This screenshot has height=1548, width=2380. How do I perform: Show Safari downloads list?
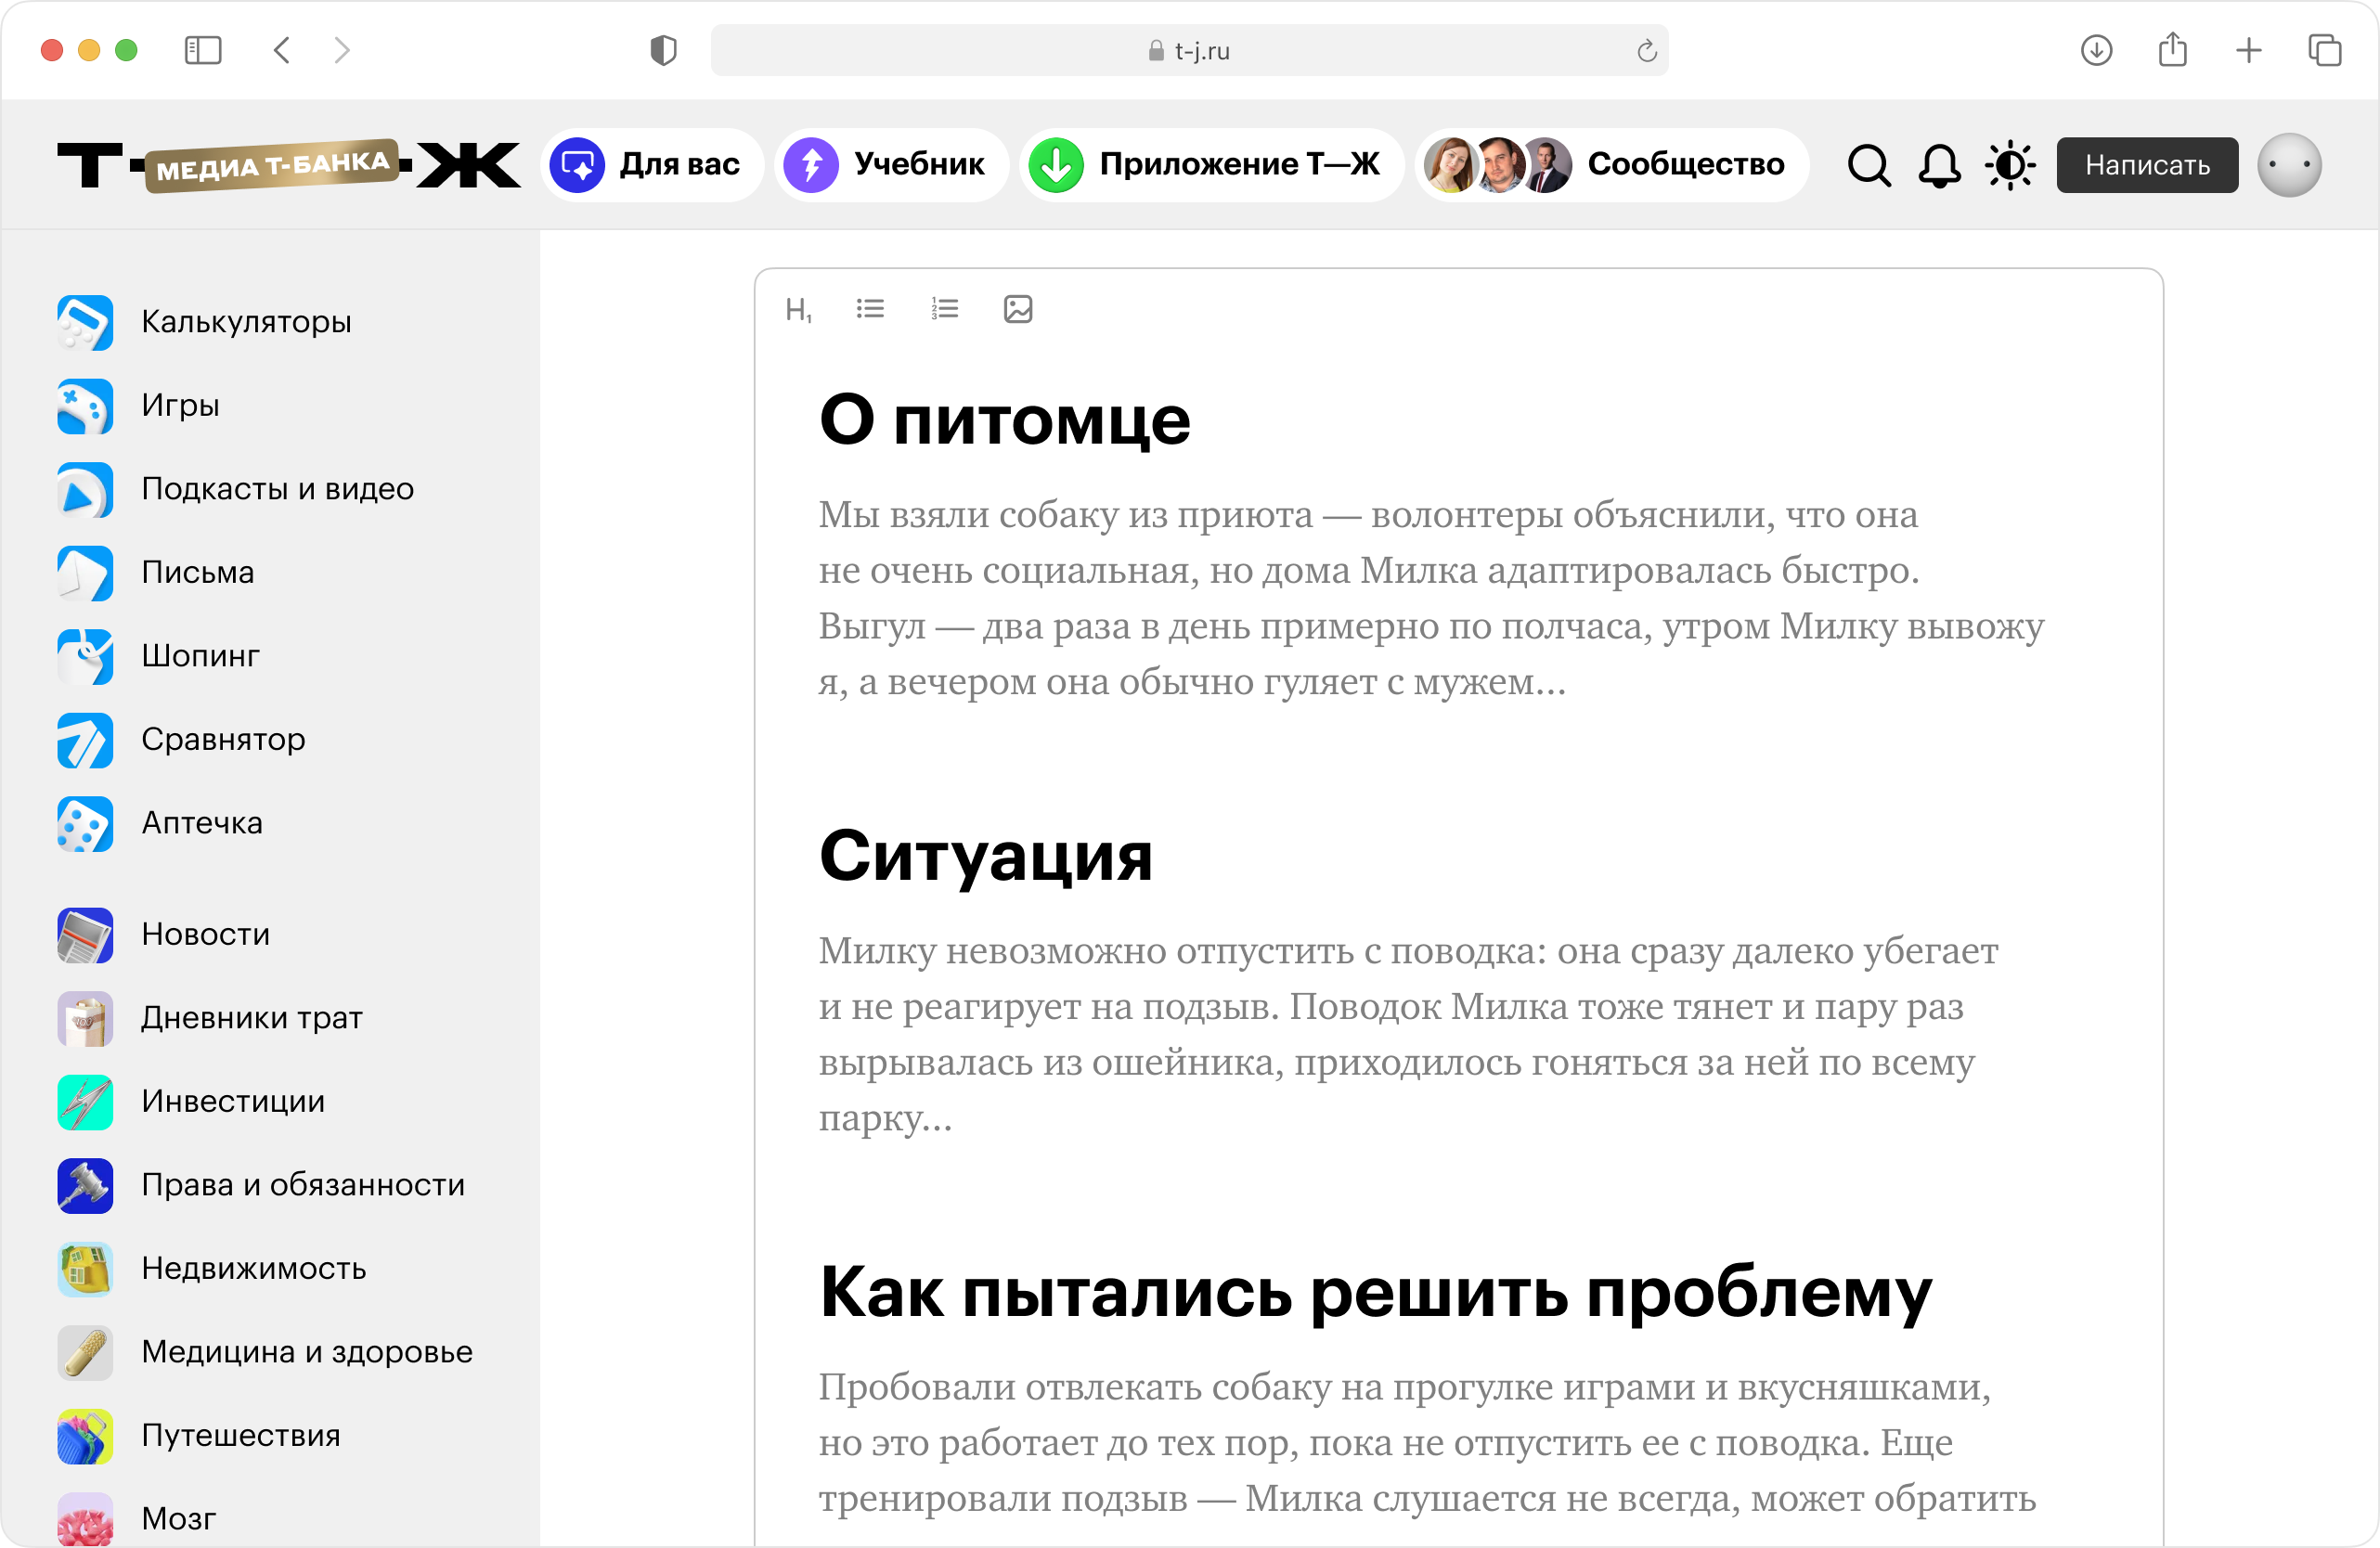(2096, 50)
